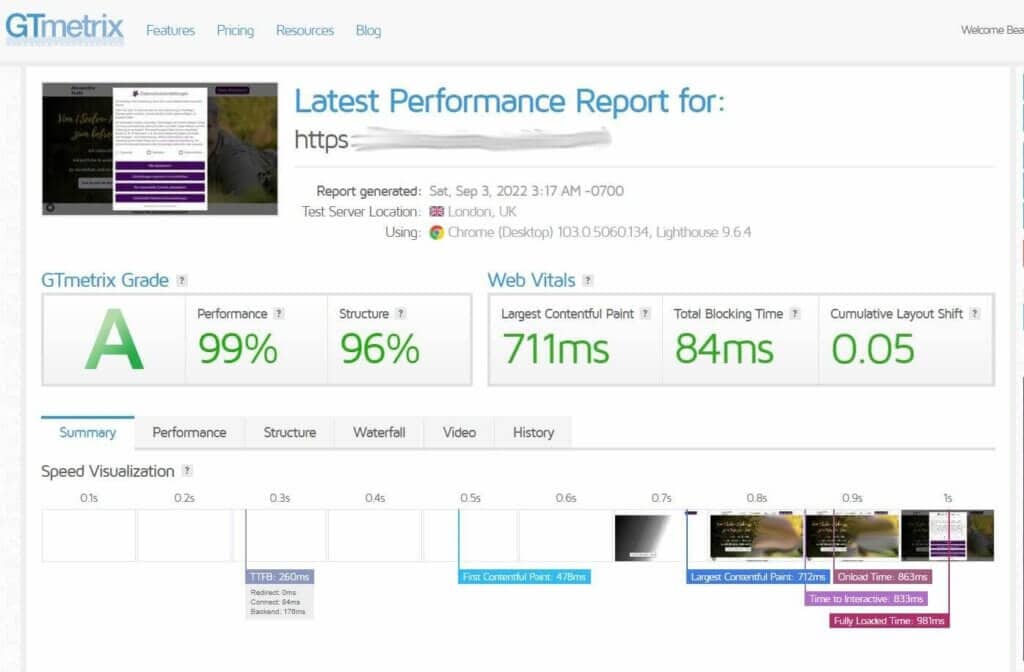Viewport: 1024px width, 672px height.
Task: Open the Pricing page
Action: pos(235,31)
